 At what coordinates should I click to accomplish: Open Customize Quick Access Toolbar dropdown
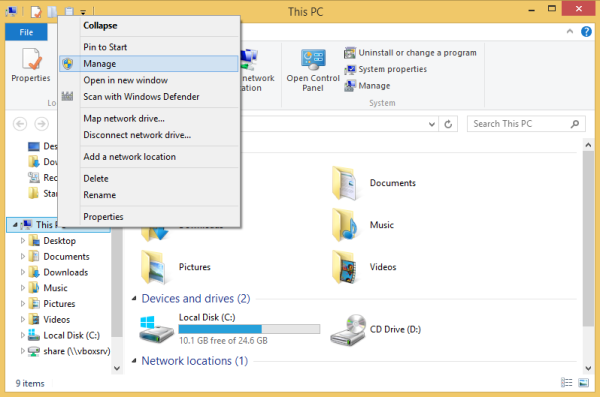83,13
